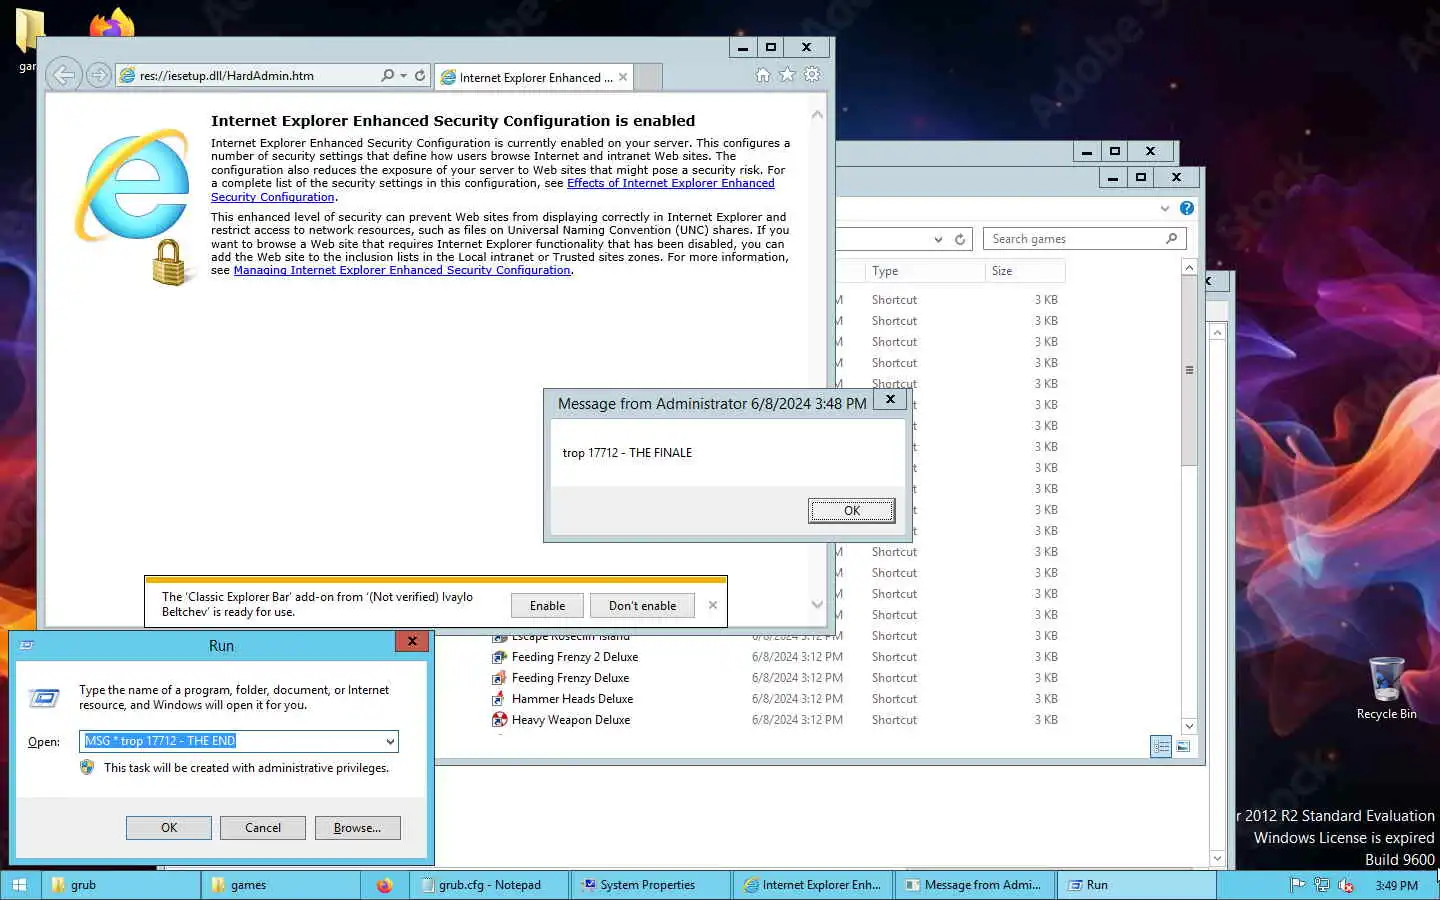Click OK in the Run dialog
The image size is (1440, 900).
click(x=169, y=828)
